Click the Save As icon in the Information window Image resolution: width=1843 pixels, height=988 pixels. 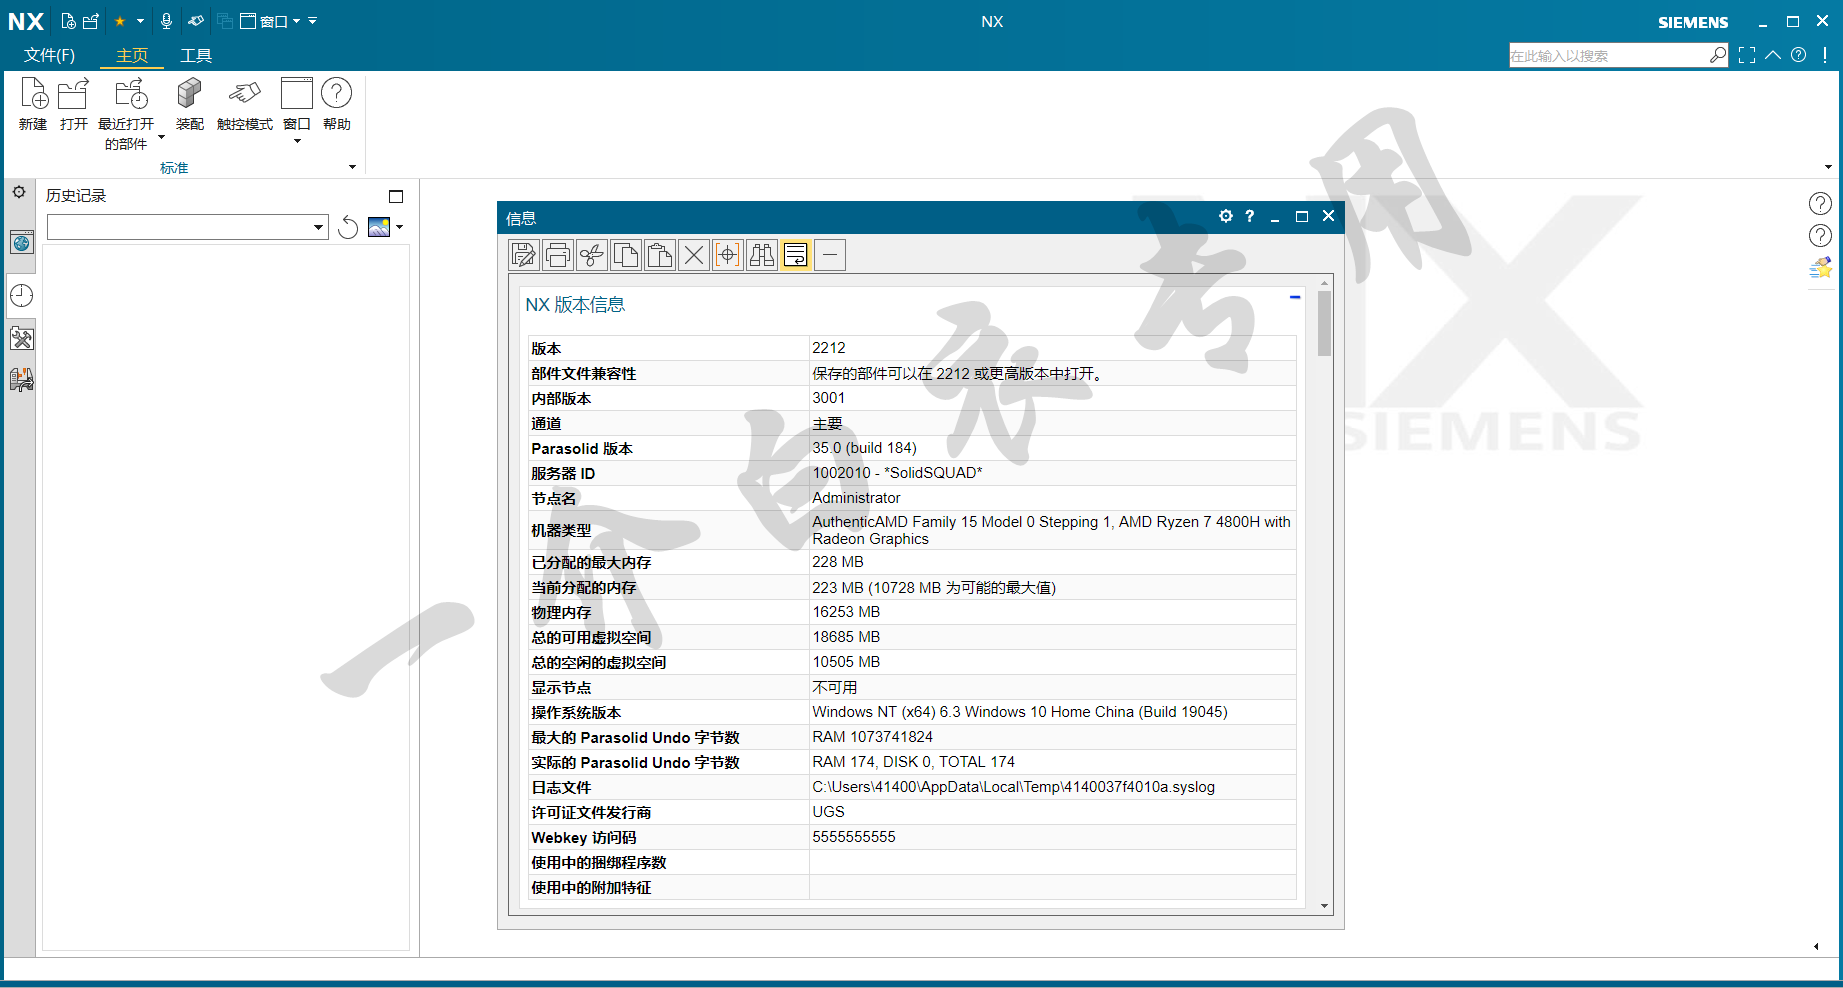[524, 255]
